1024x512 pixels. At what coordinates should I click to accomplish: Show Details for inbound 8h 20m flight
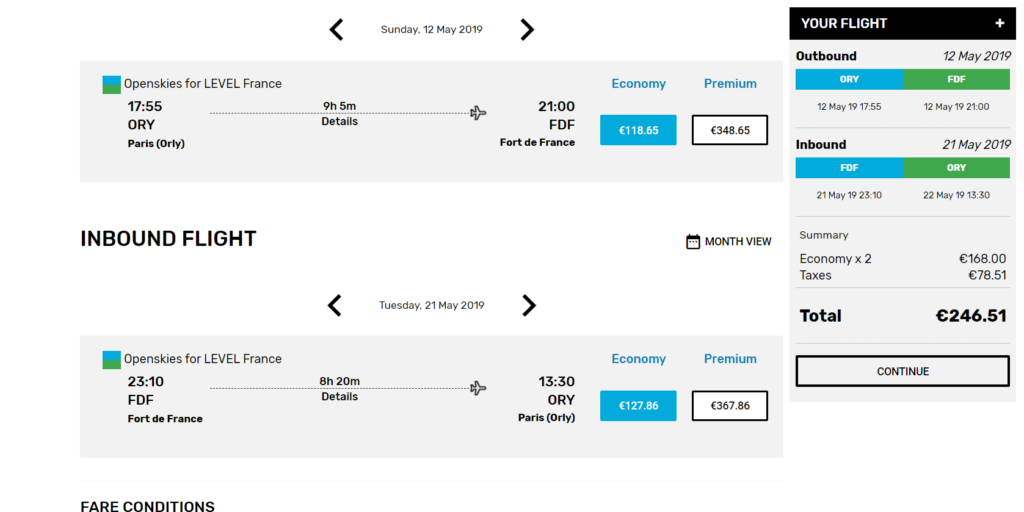tap(339, 397)
